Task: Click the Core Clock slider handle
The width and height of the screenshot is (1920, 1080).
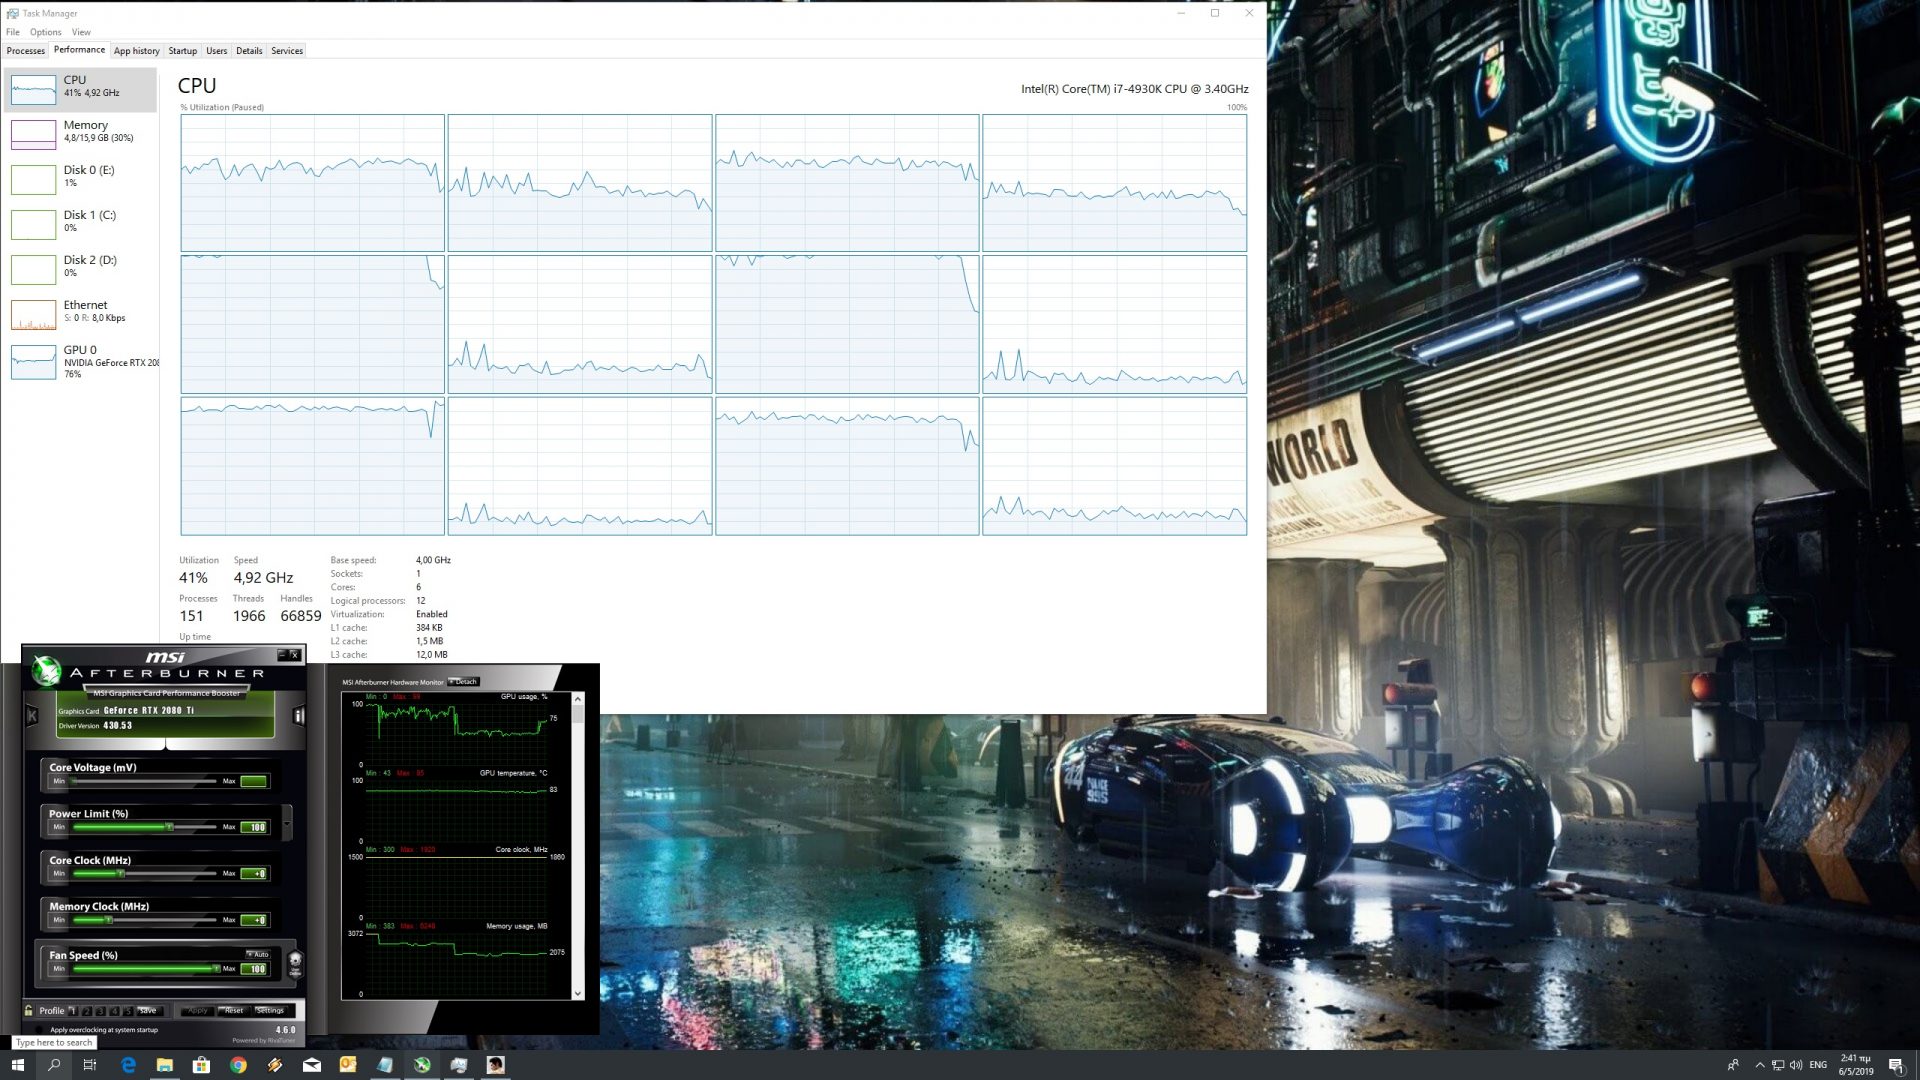Action: point(121,874)
